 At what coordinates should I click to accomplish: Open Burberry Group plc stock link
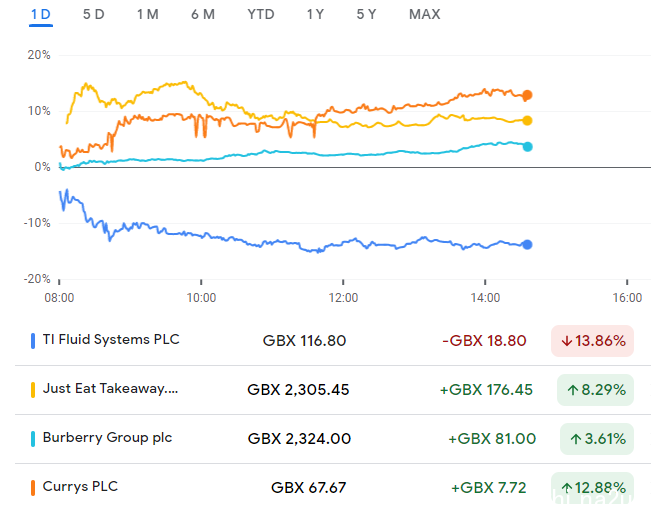click(x=107, y=438)
